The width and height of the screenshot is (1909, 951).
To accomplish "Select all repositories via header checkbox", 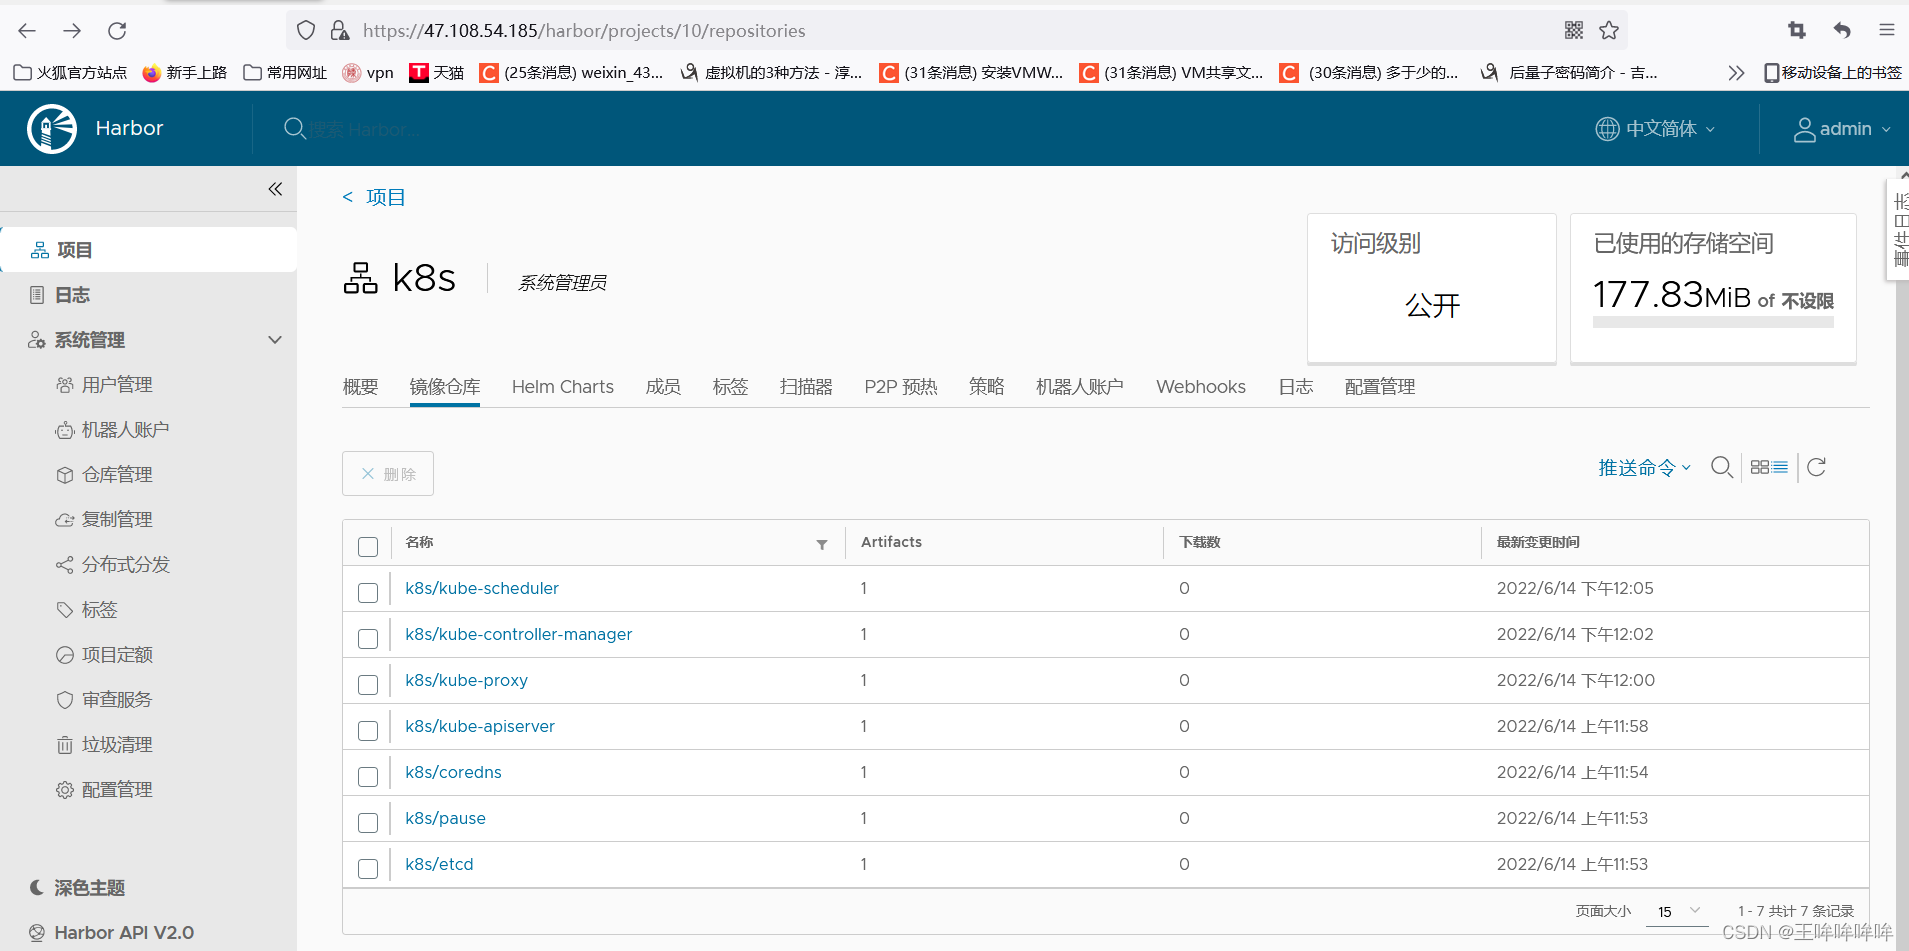I will [367, 546].
